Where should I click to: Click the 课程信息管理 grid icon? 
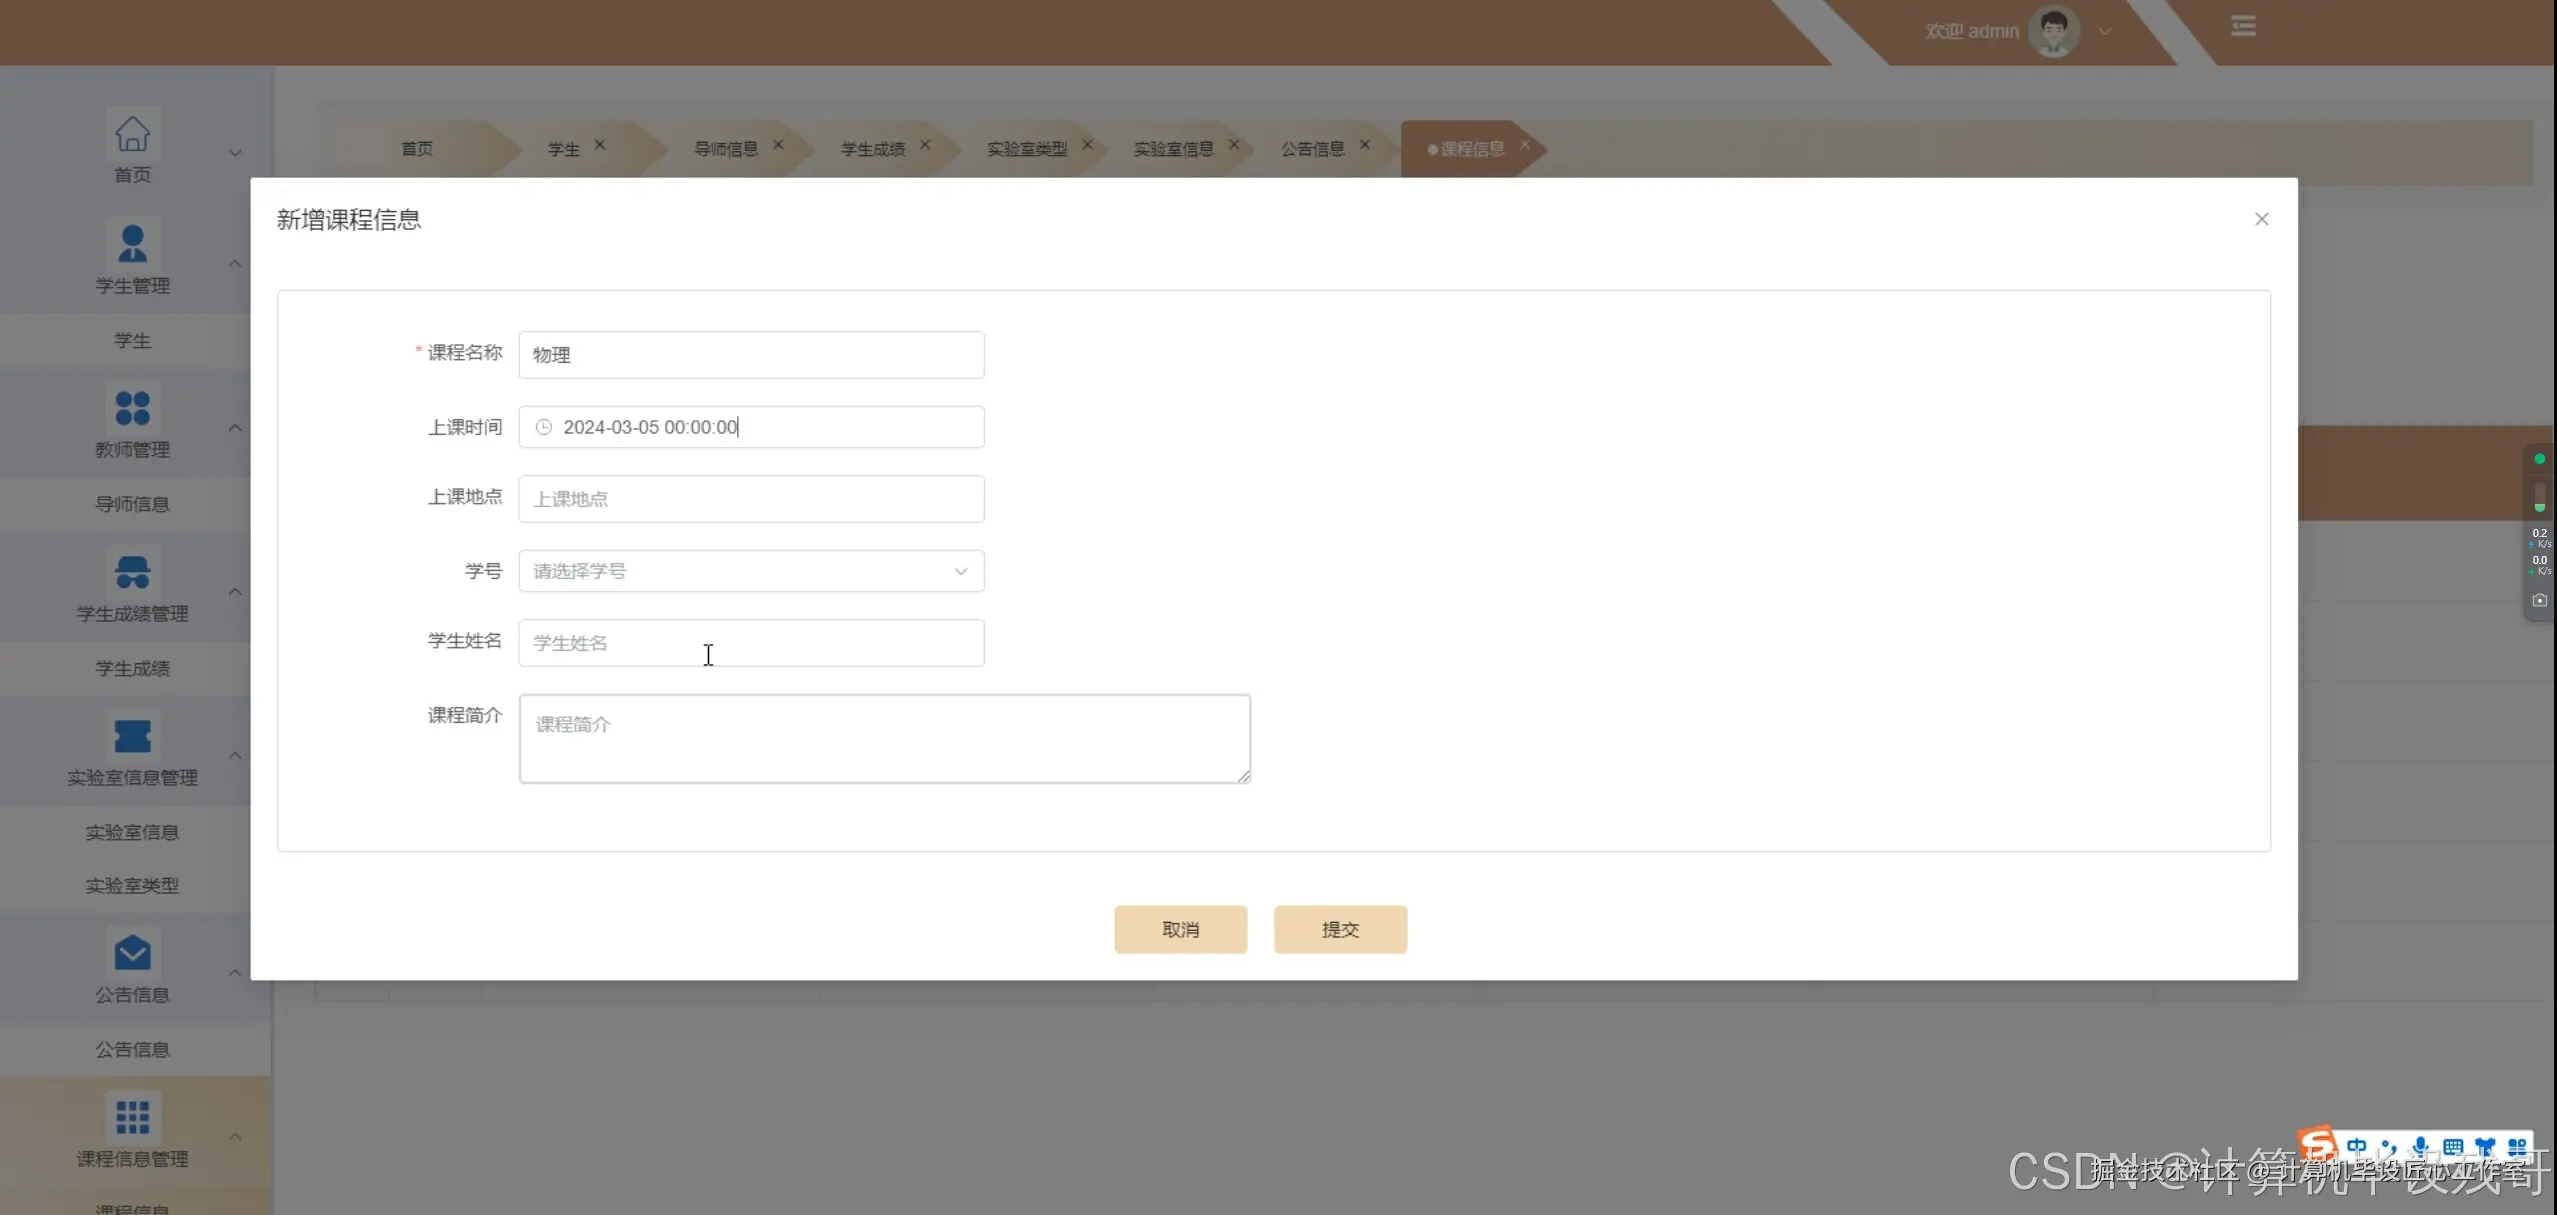click(x=132, y=1117)
